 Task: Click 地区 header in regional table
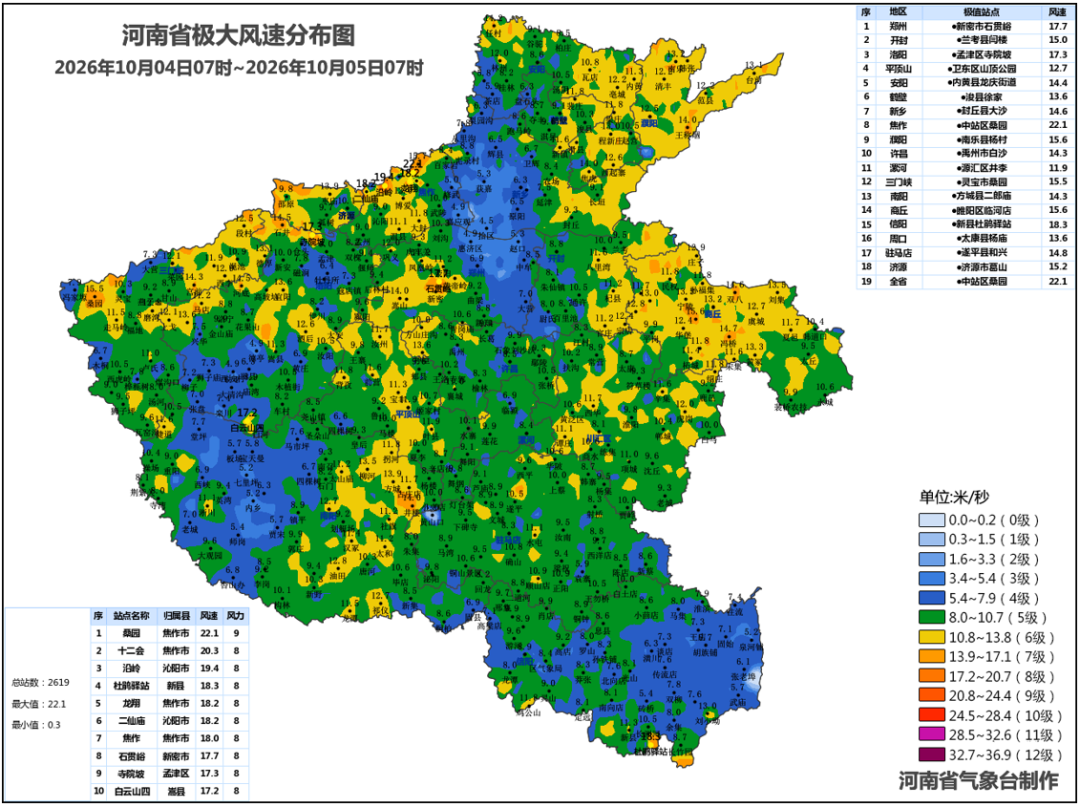[898, 12]
